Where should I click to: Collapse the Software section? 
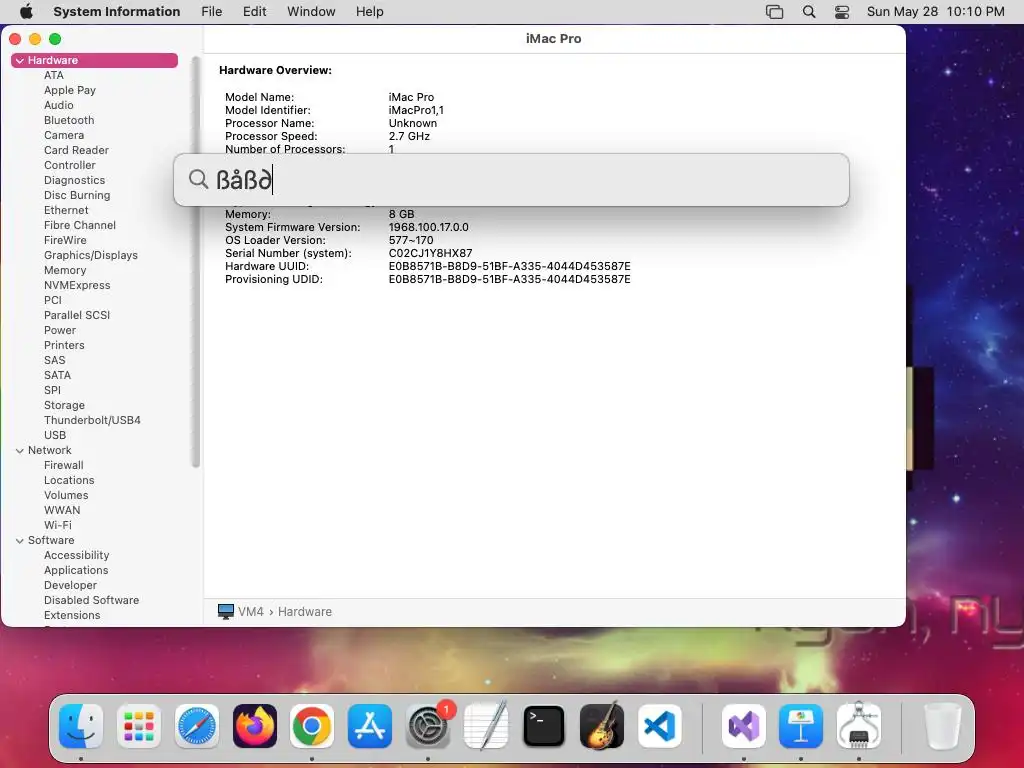pos(20,541)
